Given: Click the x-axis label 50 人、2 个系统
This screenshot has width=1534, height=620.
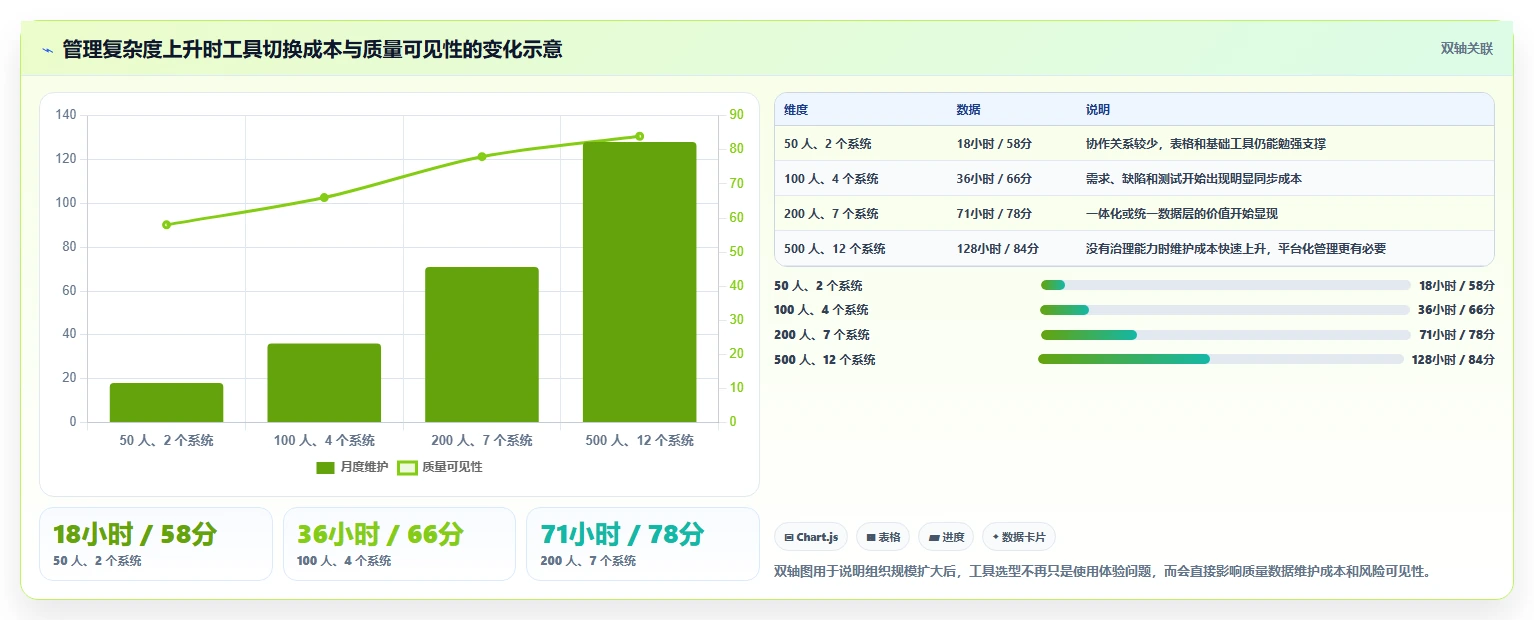Looking at the screenshot, I should coord(166,441).
